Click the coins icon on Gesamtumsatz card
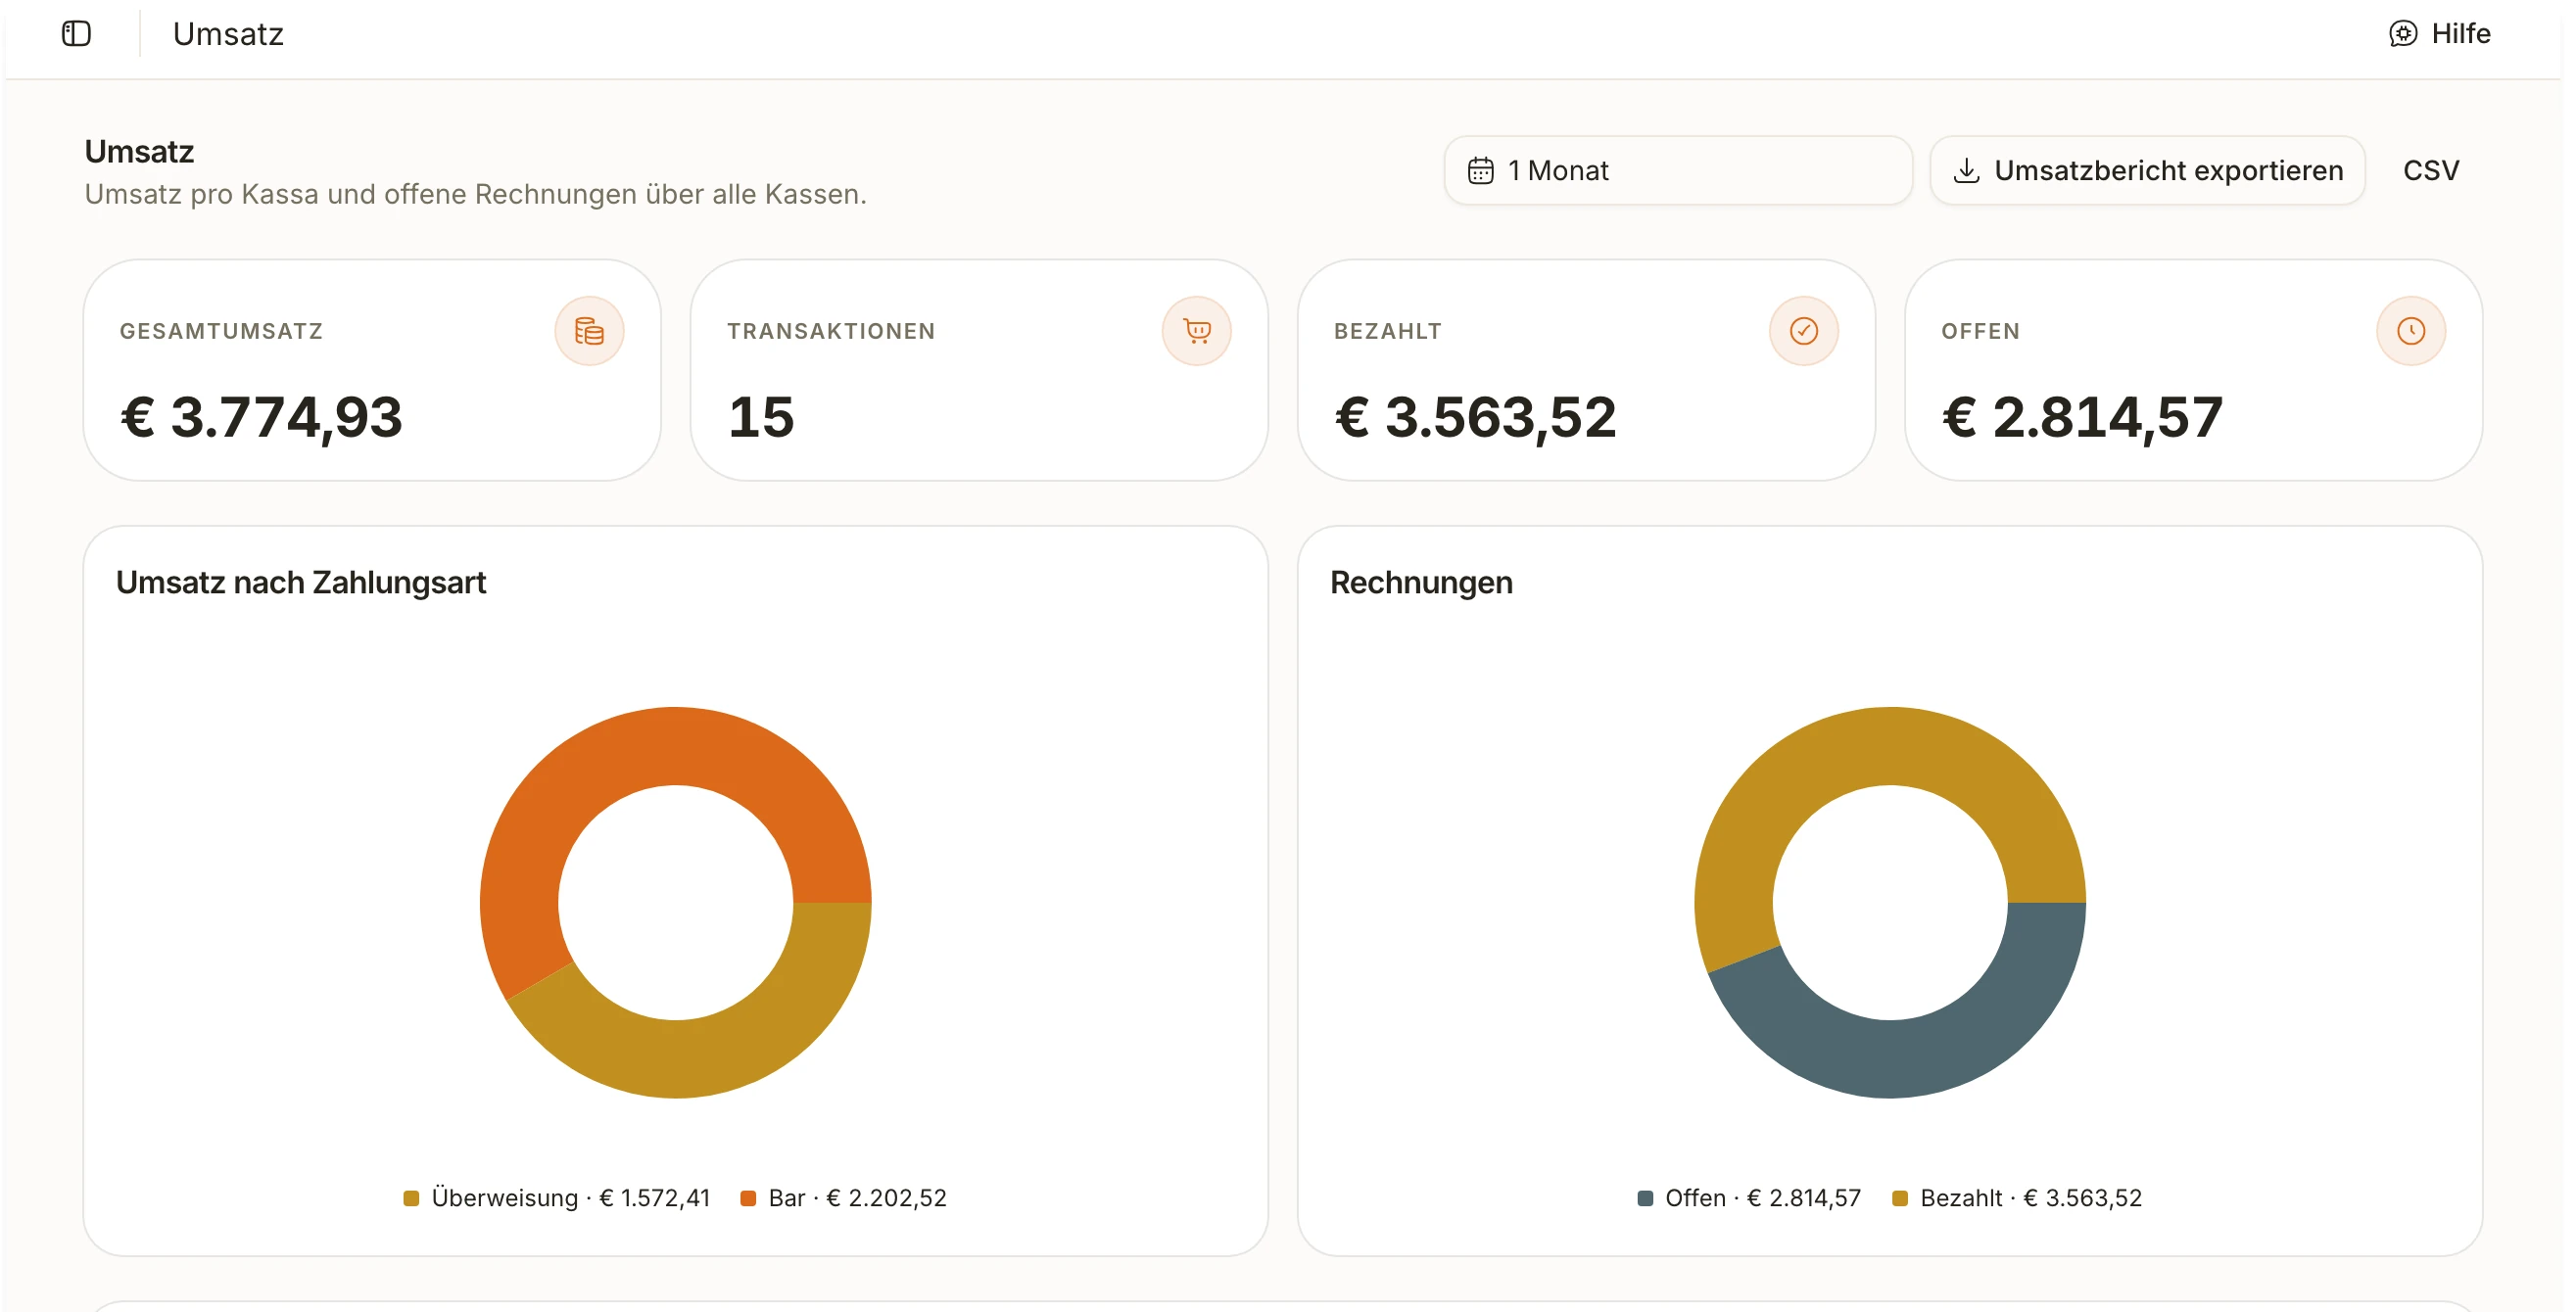2576x1312 pixels. coord(589,331)
